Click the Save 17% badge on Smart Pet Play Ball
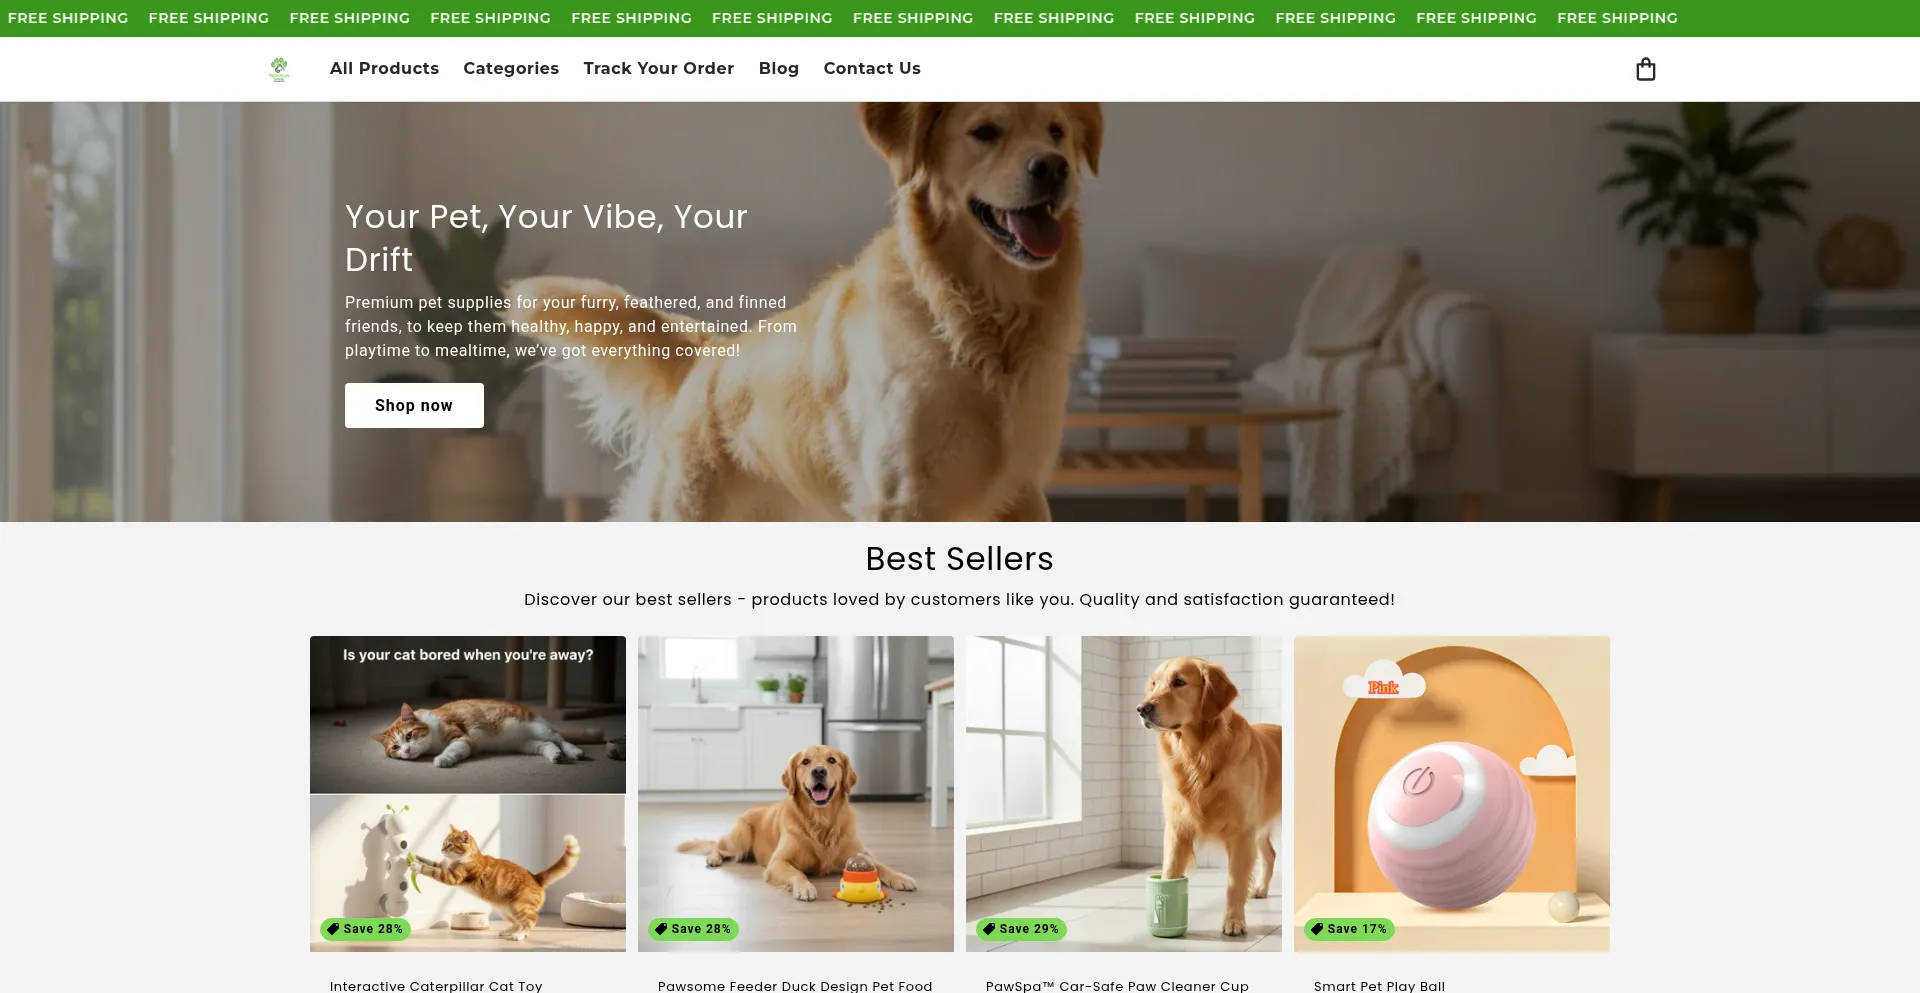The width and height of the screenshot is (1920, 993). click(1349, 929)
